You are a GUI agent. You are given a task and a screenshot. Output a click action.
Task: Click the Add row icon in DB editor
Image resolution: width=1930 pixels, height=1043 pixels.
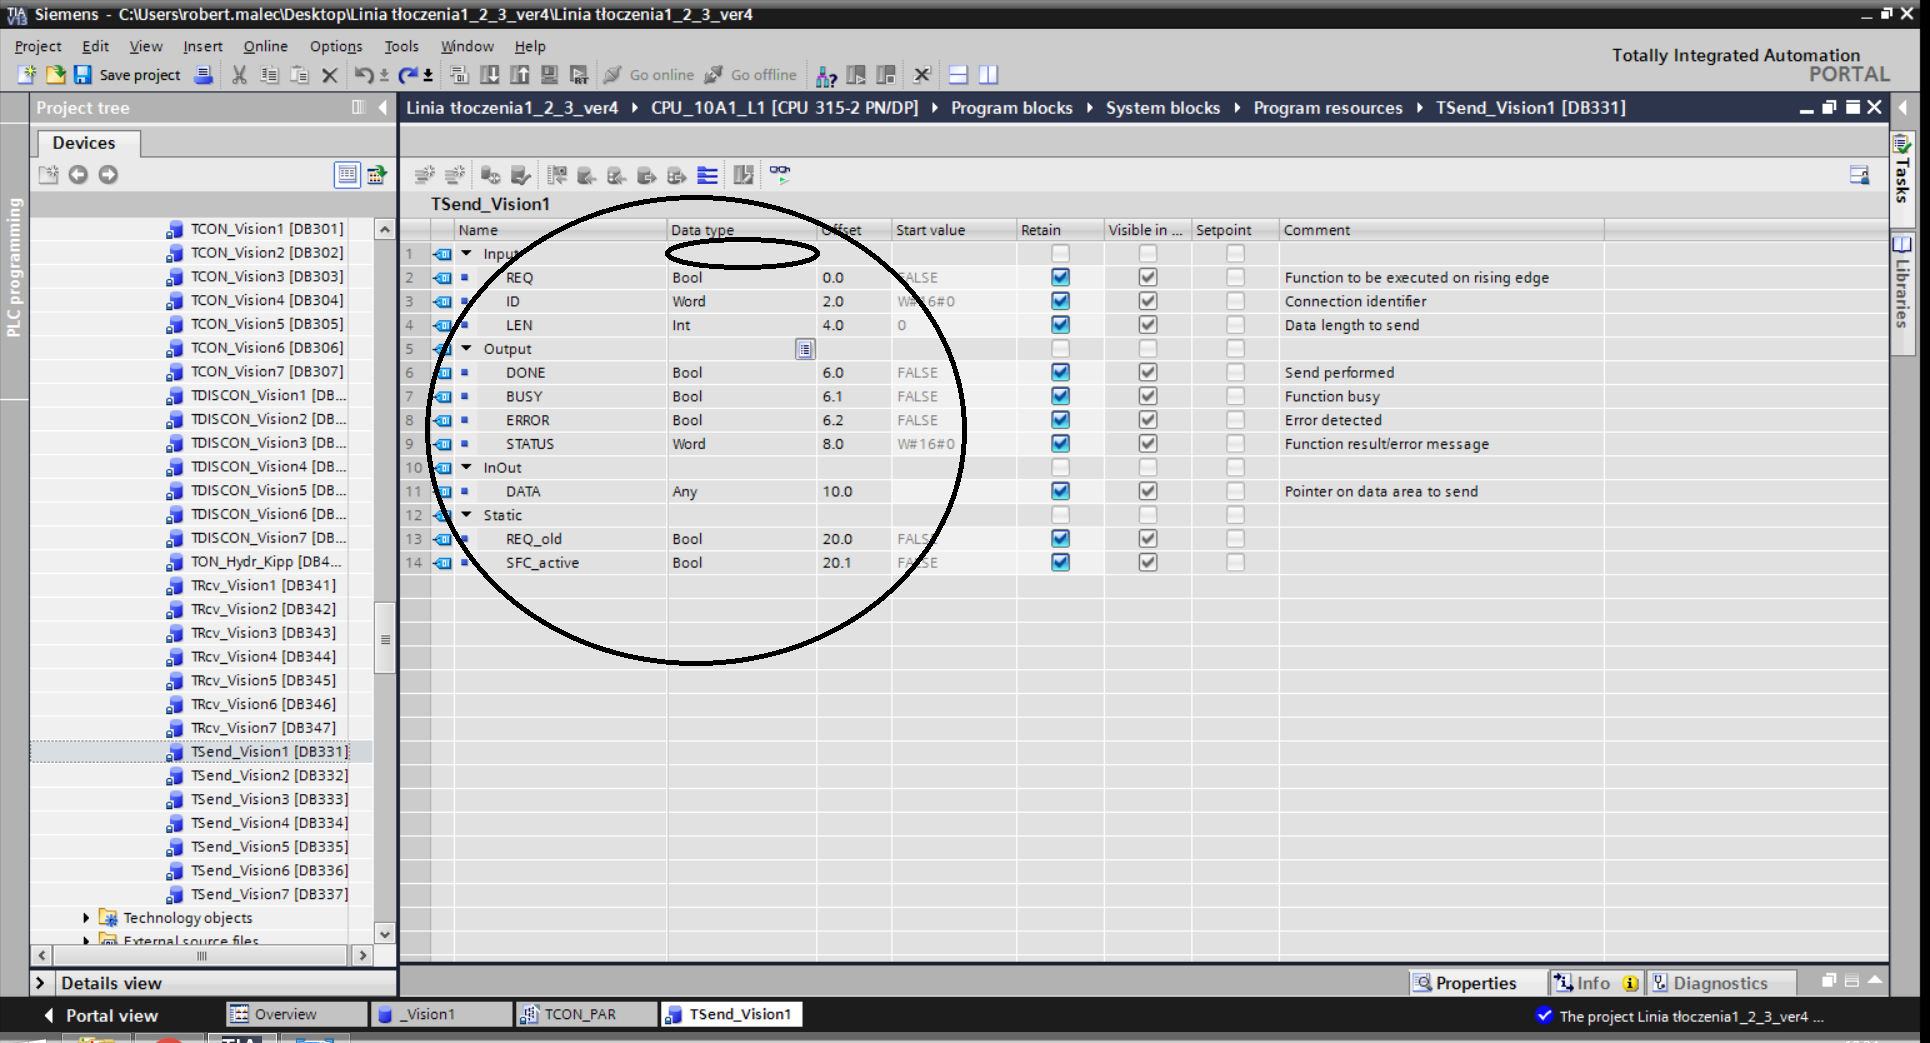[x=455, y=175]
